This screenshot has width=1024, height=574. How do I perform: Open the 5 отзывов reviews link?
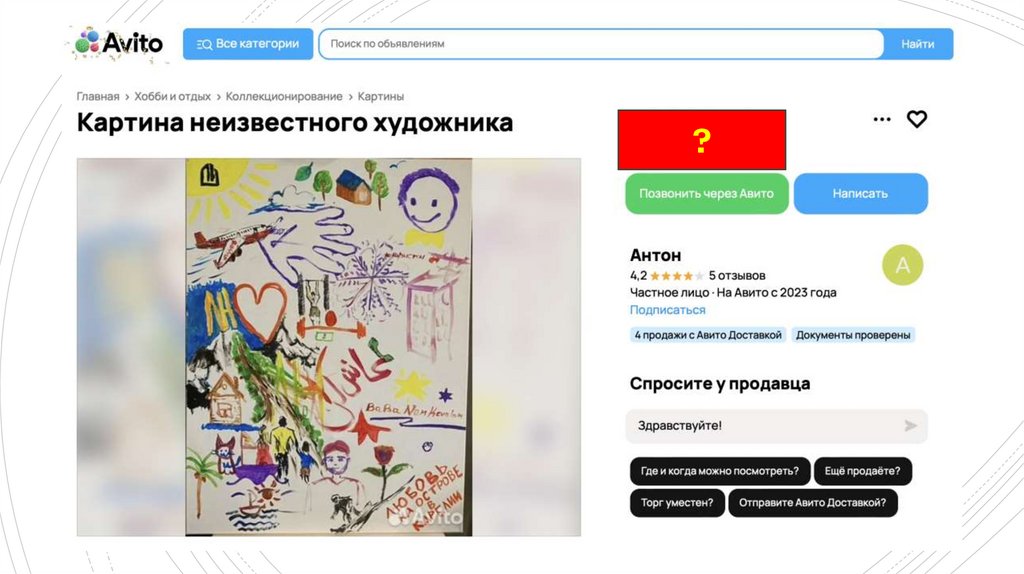pyautogui.click(x=737, y=276)
